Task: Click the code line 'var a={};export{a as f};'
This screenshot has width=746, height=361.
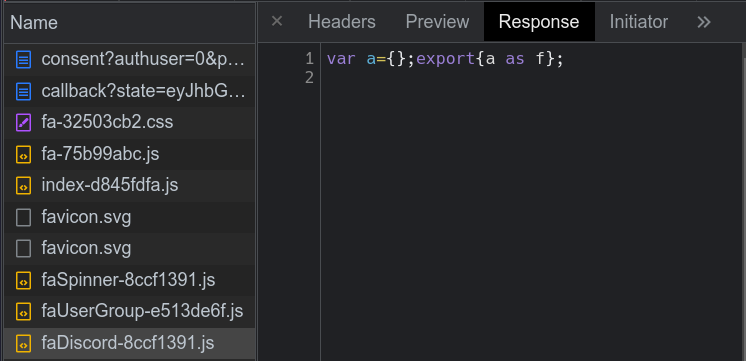Action: click(x=445, y=59)
